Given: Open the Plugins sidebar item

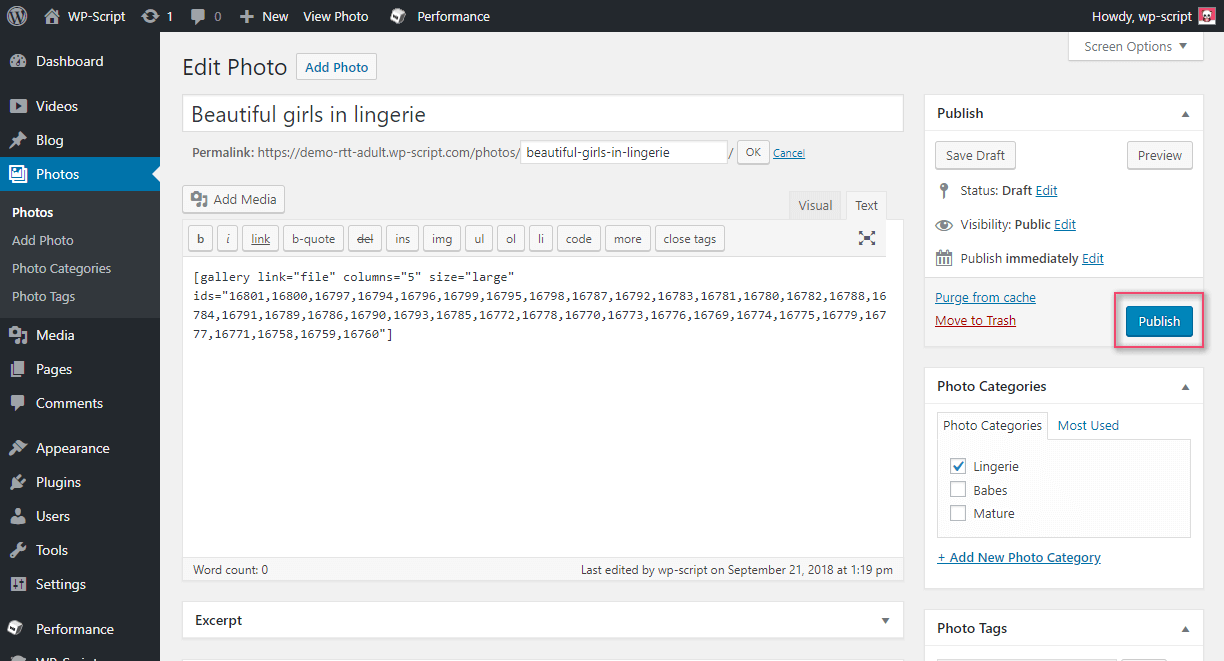Looking at the screenshot, I should [58, 482].
